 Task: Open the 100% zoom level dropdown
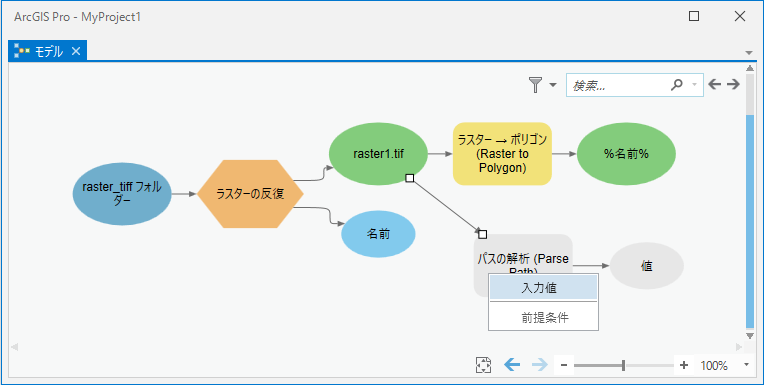point(746,365)
